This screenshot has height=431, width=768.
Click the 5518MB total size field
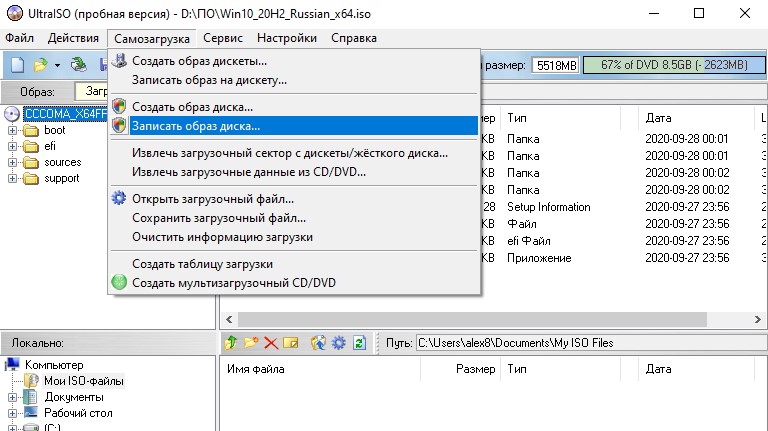556,65
